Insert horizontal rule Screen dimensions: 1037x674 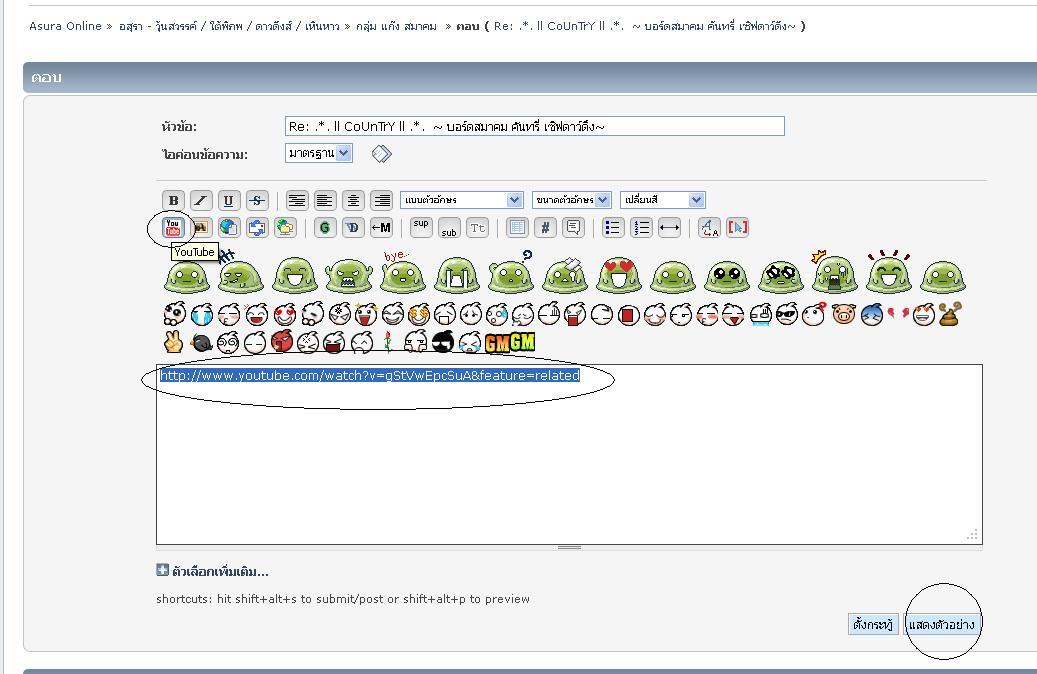[669, 228]
